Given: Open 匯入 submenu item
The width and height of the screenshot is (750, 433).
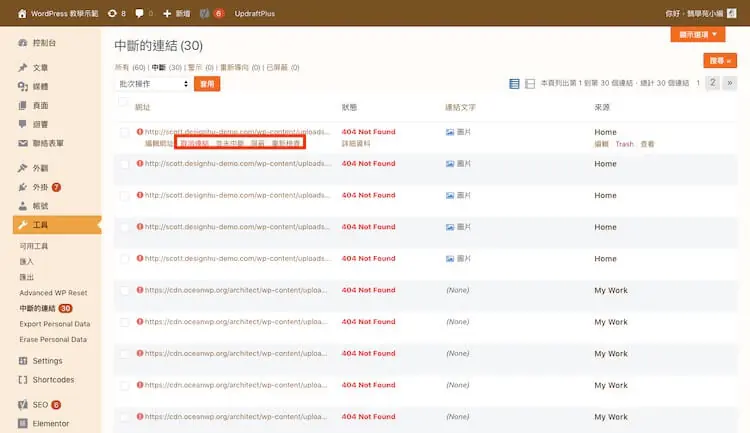Looking at the screenshot, I should [x=26, y=261].
